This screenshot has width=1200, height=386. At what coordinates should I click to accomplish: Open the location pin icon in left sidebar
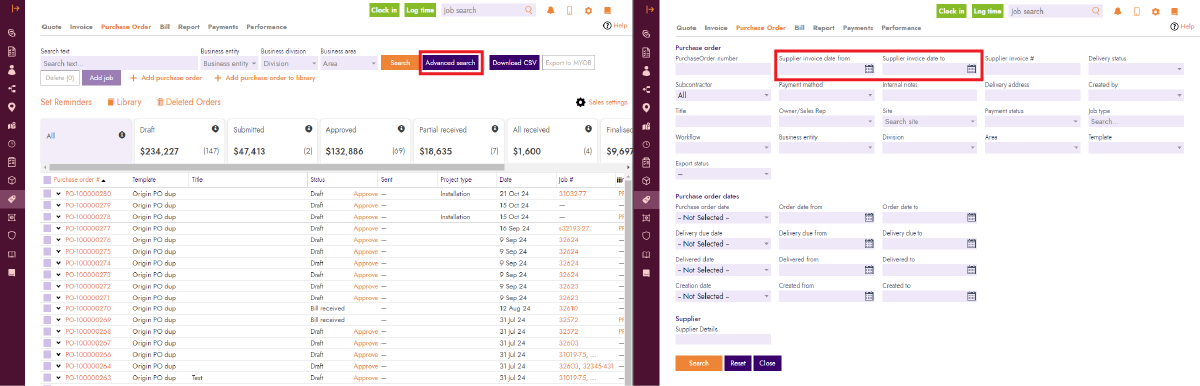pyautogui.click(x=13, y=107)
